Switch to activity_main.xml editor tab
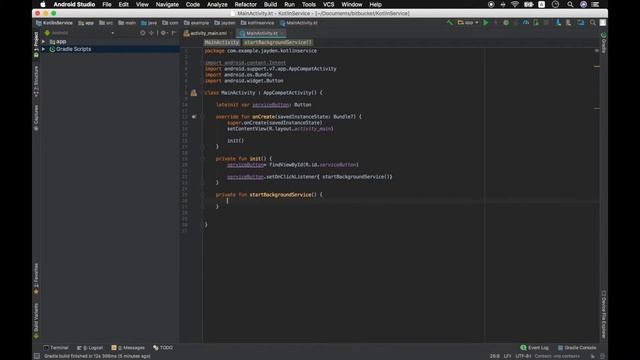 tap(208, 33)
